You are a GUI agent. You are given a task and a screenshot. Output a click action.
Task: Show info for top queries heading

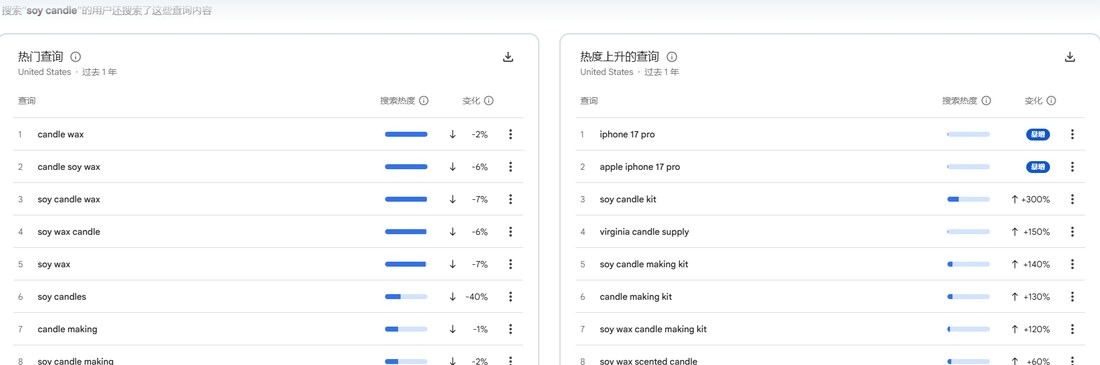[x=76, y=57]
